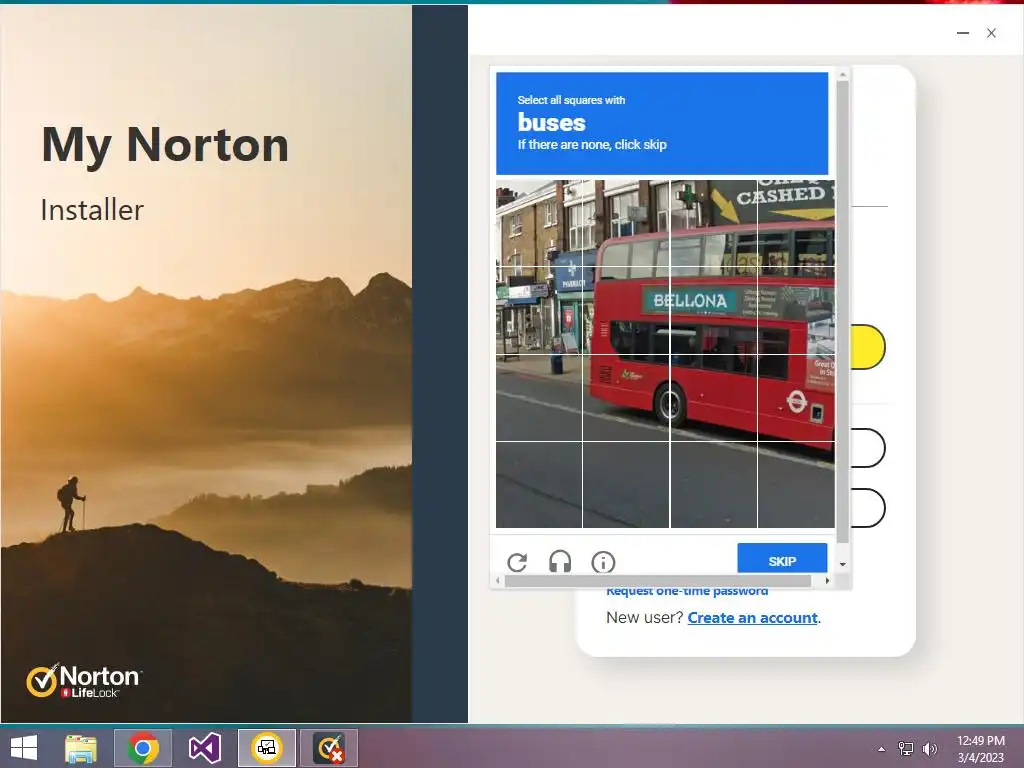Click the blue SKIP button
This screenshot has width=1024, height=768.
[782, 560]
